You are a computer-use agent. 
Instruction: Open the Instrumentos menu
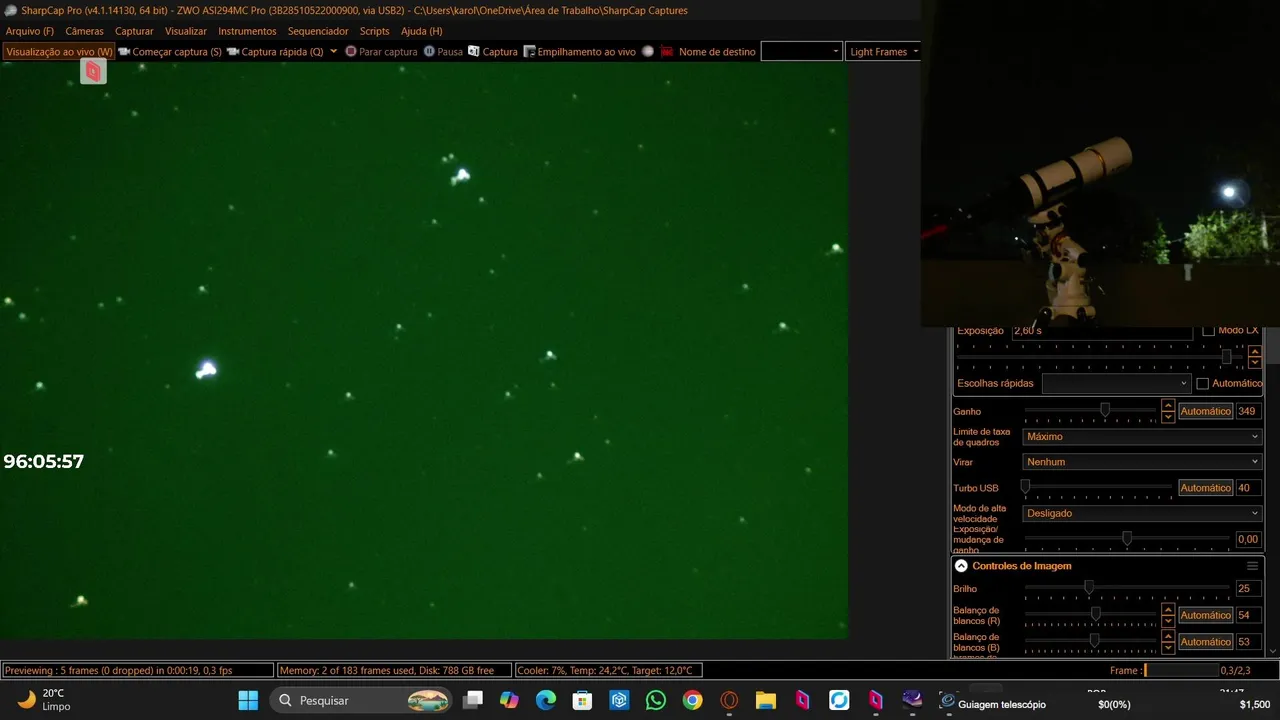pyautogui.click(x=247, y=31)
